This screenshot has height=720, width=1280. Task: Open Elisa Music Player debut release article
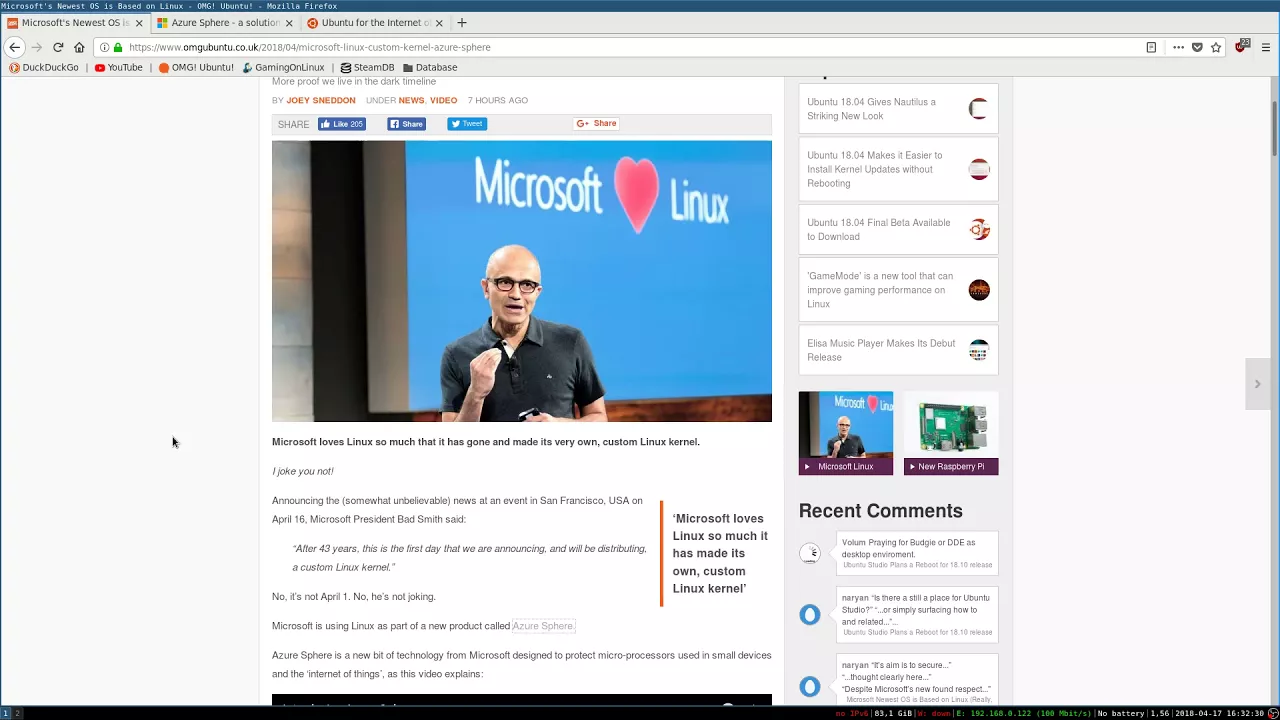tap(880, 350)
